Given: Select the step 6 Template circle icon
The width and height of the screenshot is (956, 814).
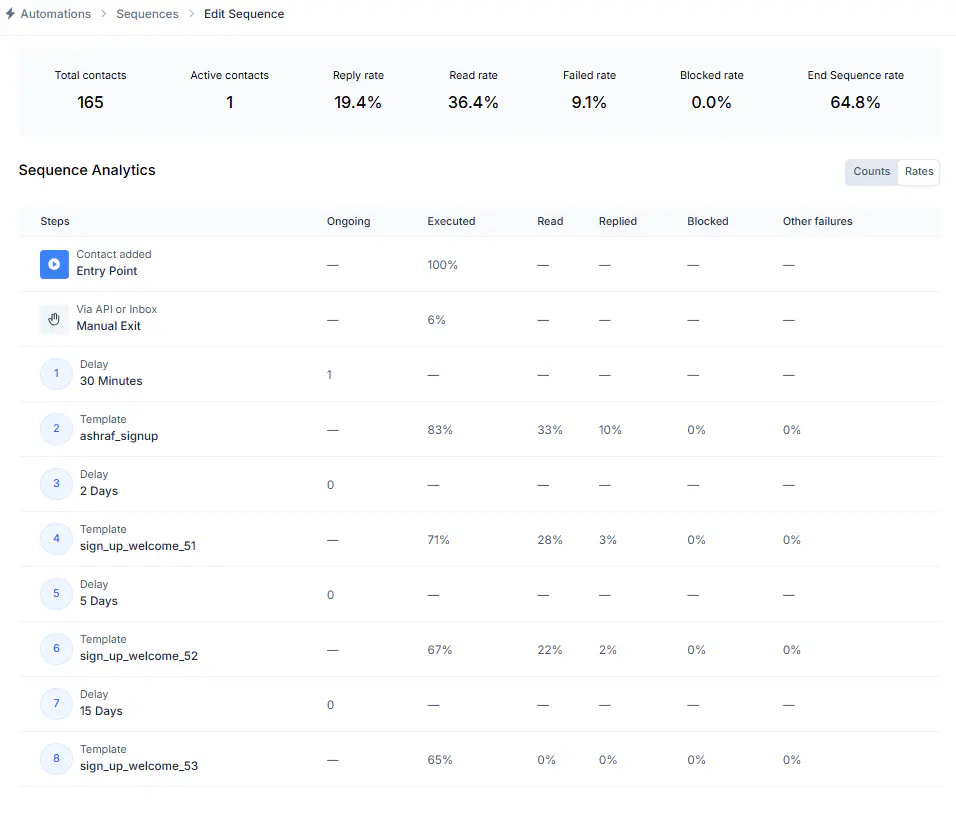Looking at the screenshot, I should coord(55,648).
